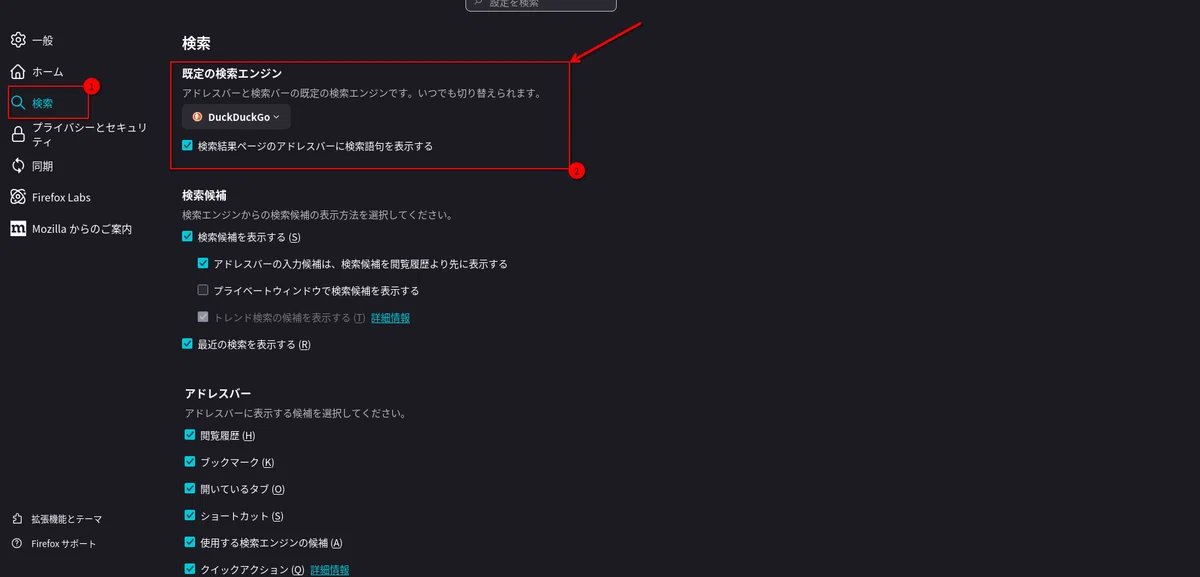The width and height of the screenshot is (1200, 577).
Task: Uncheck the ブックマーク checkbox
Action: [190, 462]
